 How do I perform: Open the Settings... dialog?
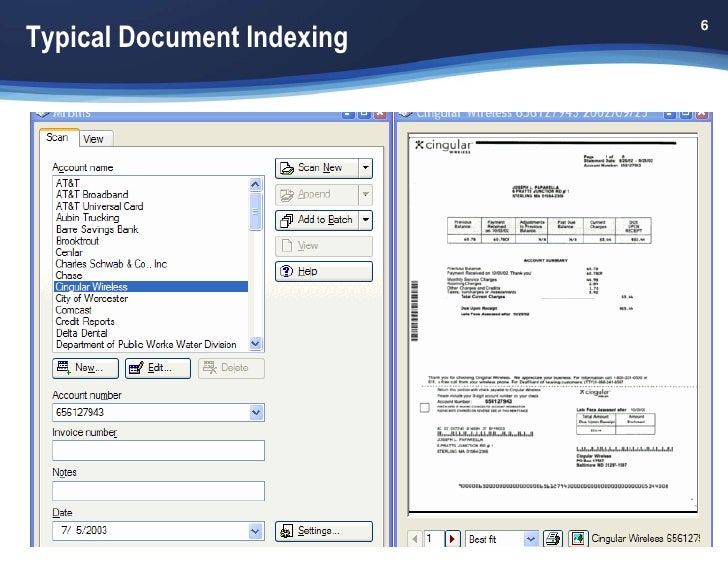point(323,531)
